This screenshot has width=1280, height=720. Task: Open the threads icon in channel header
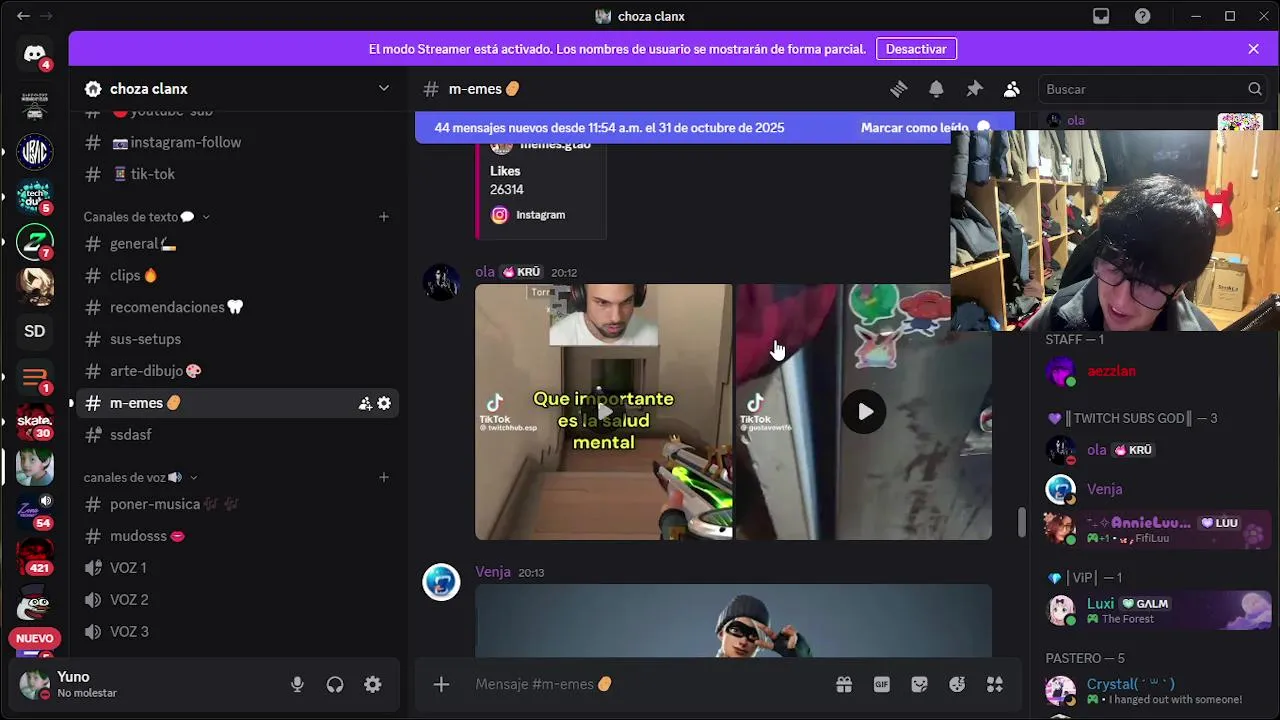pos(899,89)
